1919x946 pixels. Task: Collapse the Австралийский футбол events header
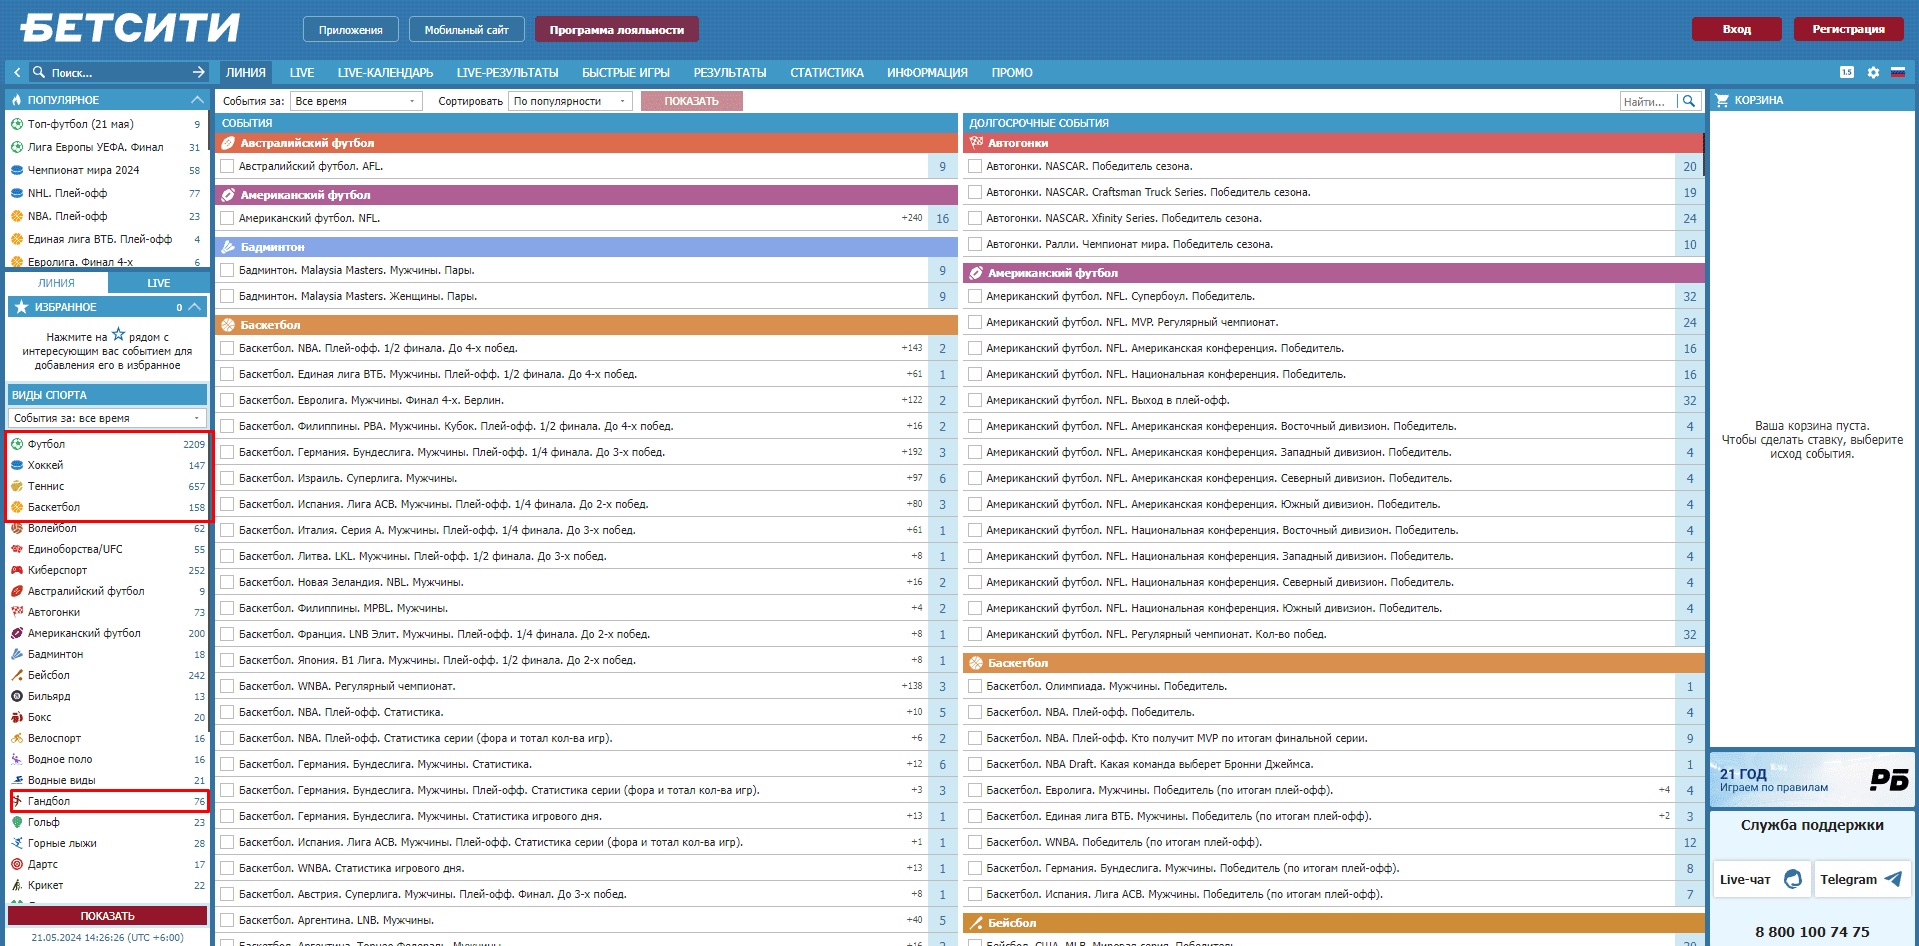point(586,143)
